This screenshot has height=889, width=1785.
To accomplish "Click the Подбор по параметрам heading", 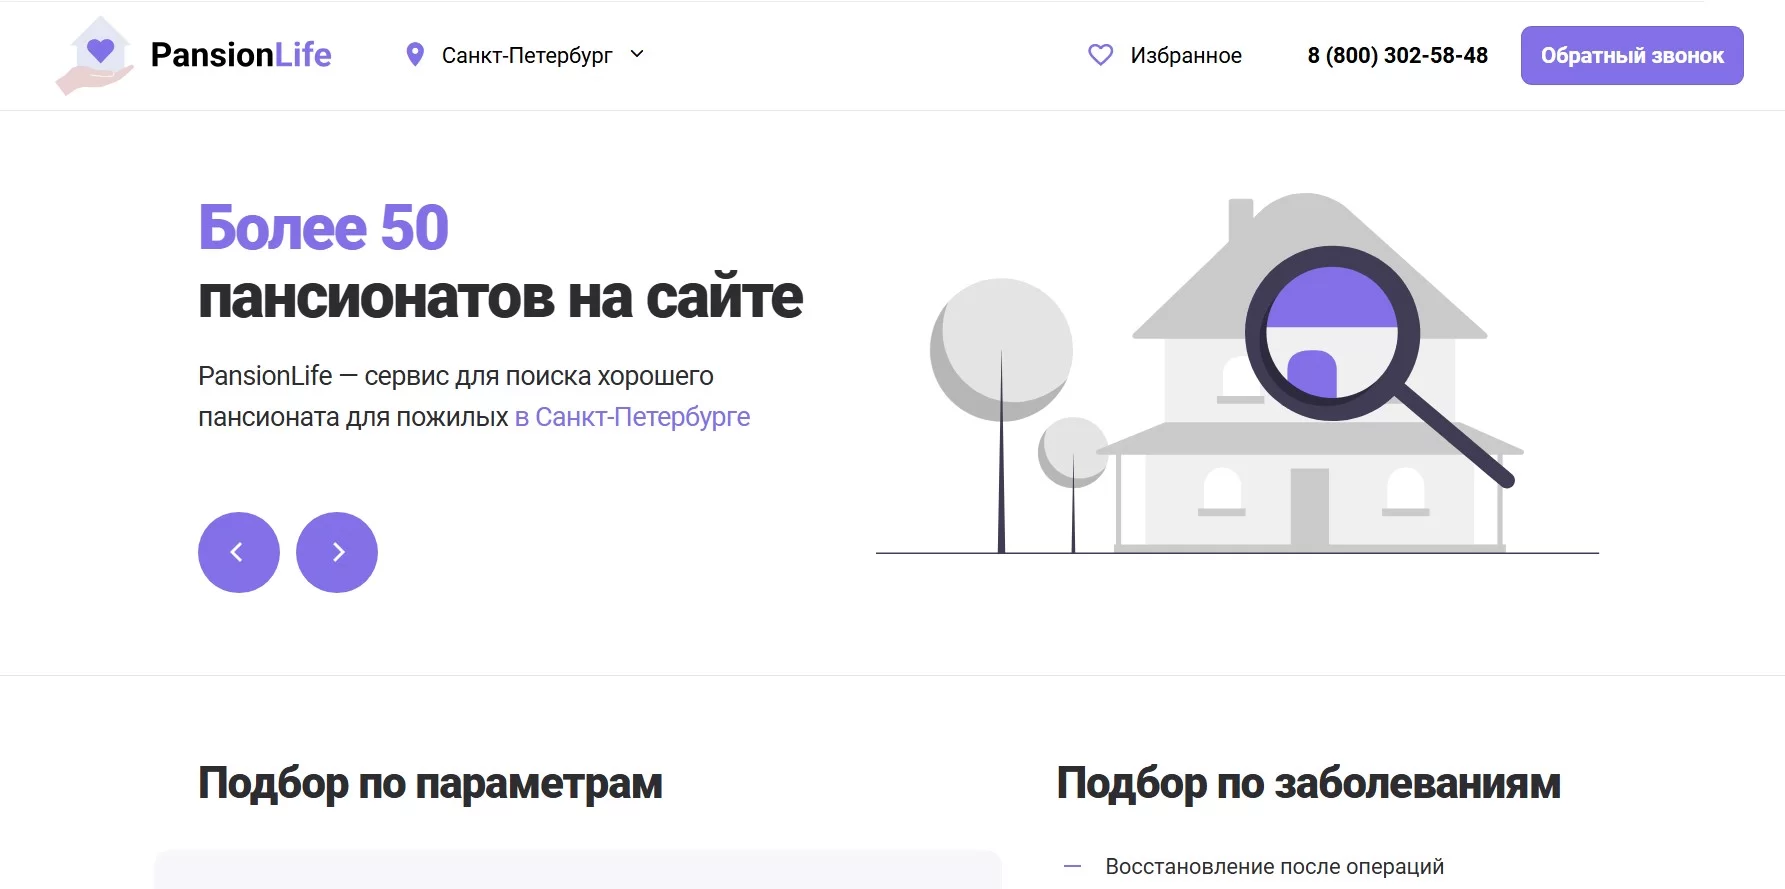I will point(430,783).
